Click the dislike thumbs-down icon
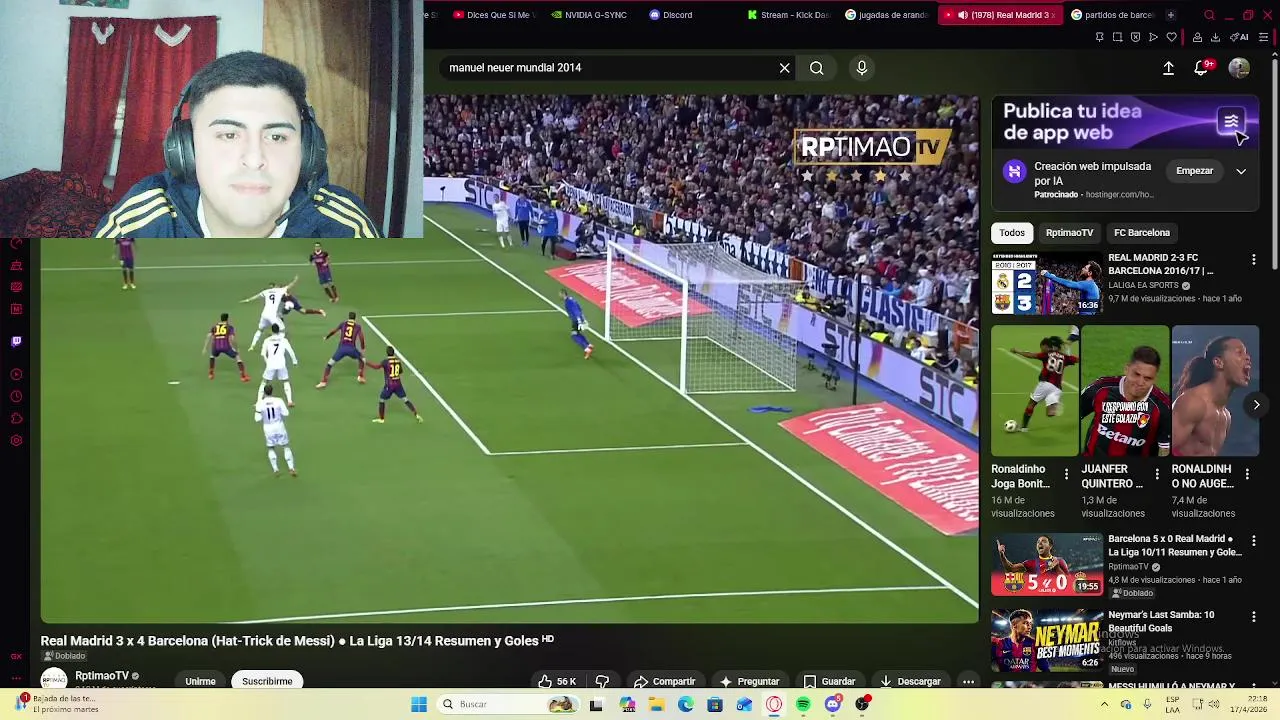 coord(602,681)
